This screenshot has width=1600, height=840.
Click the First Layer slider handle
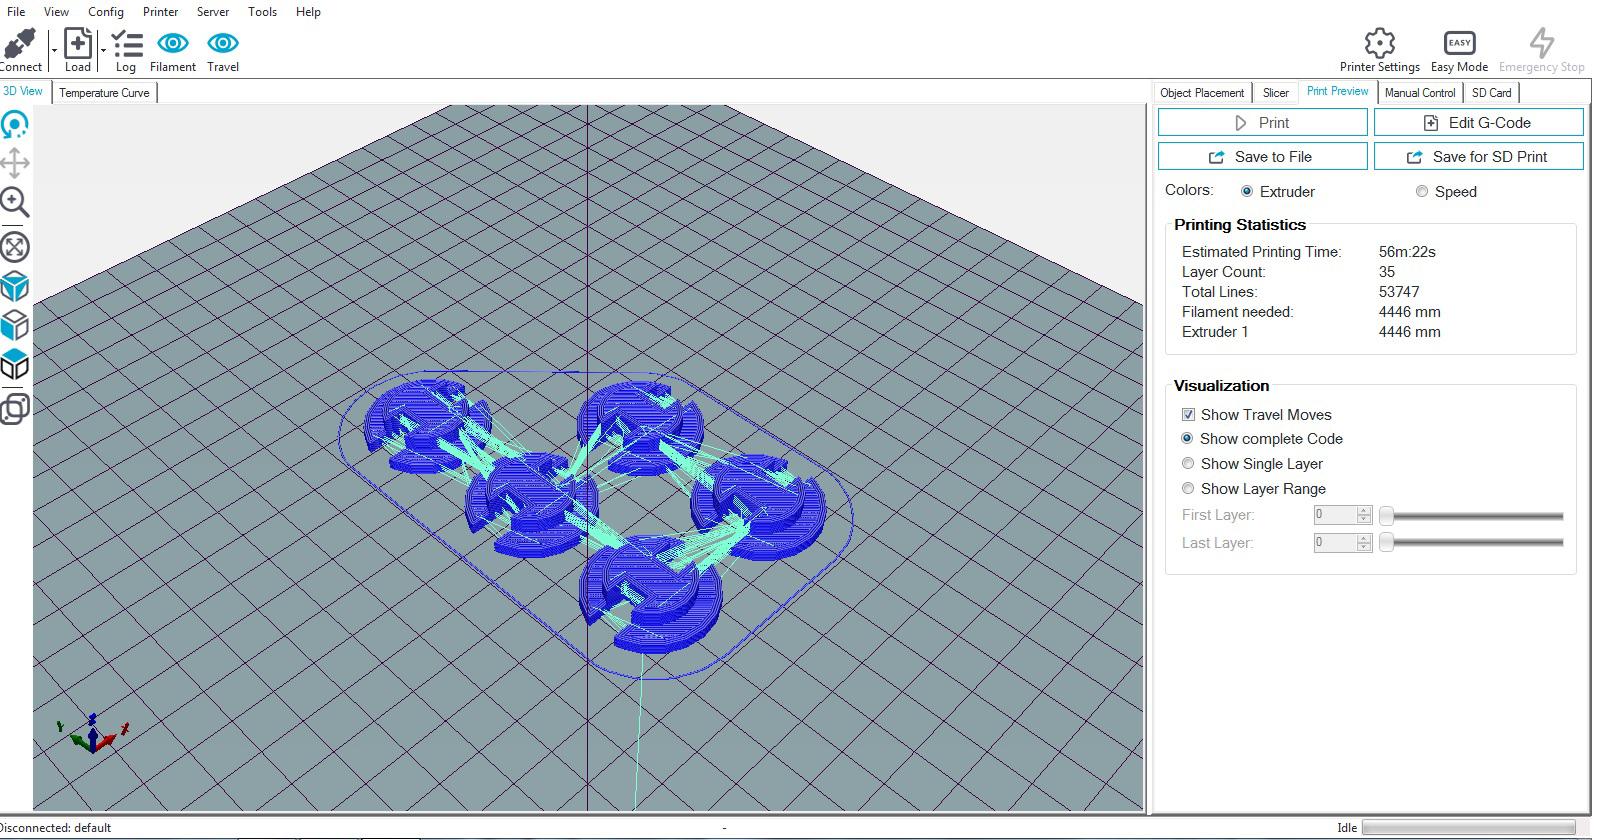pos(1386,516)
